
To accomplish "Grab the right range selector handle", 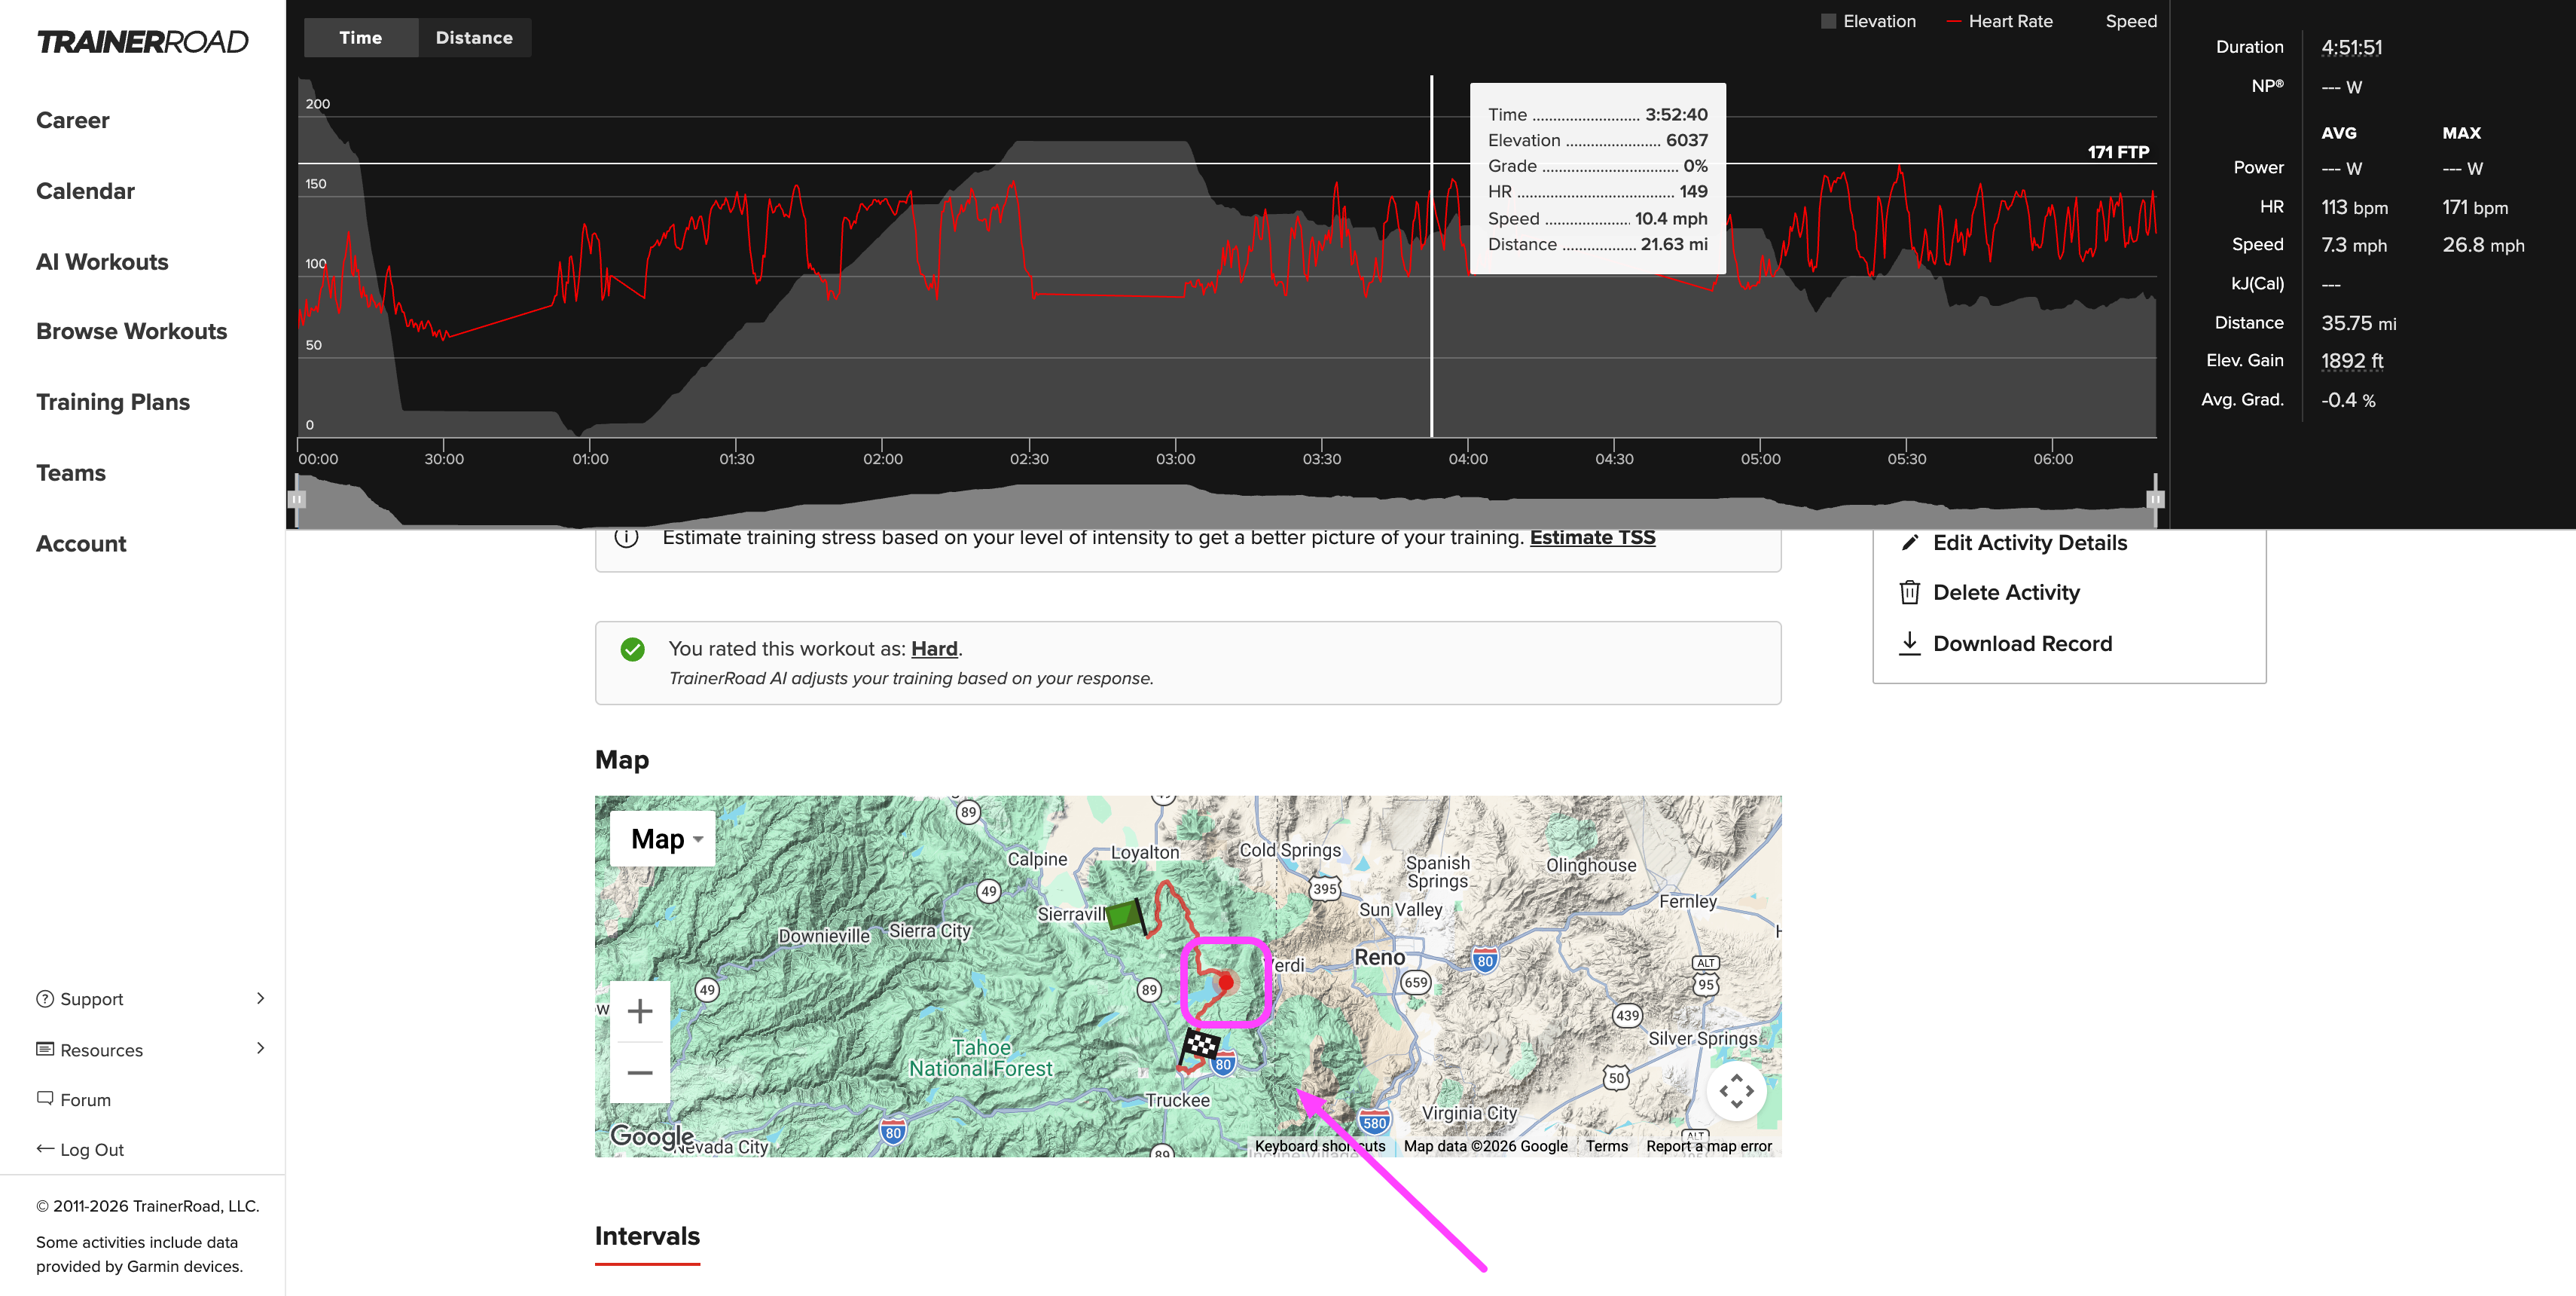I will pos(2155,499).
